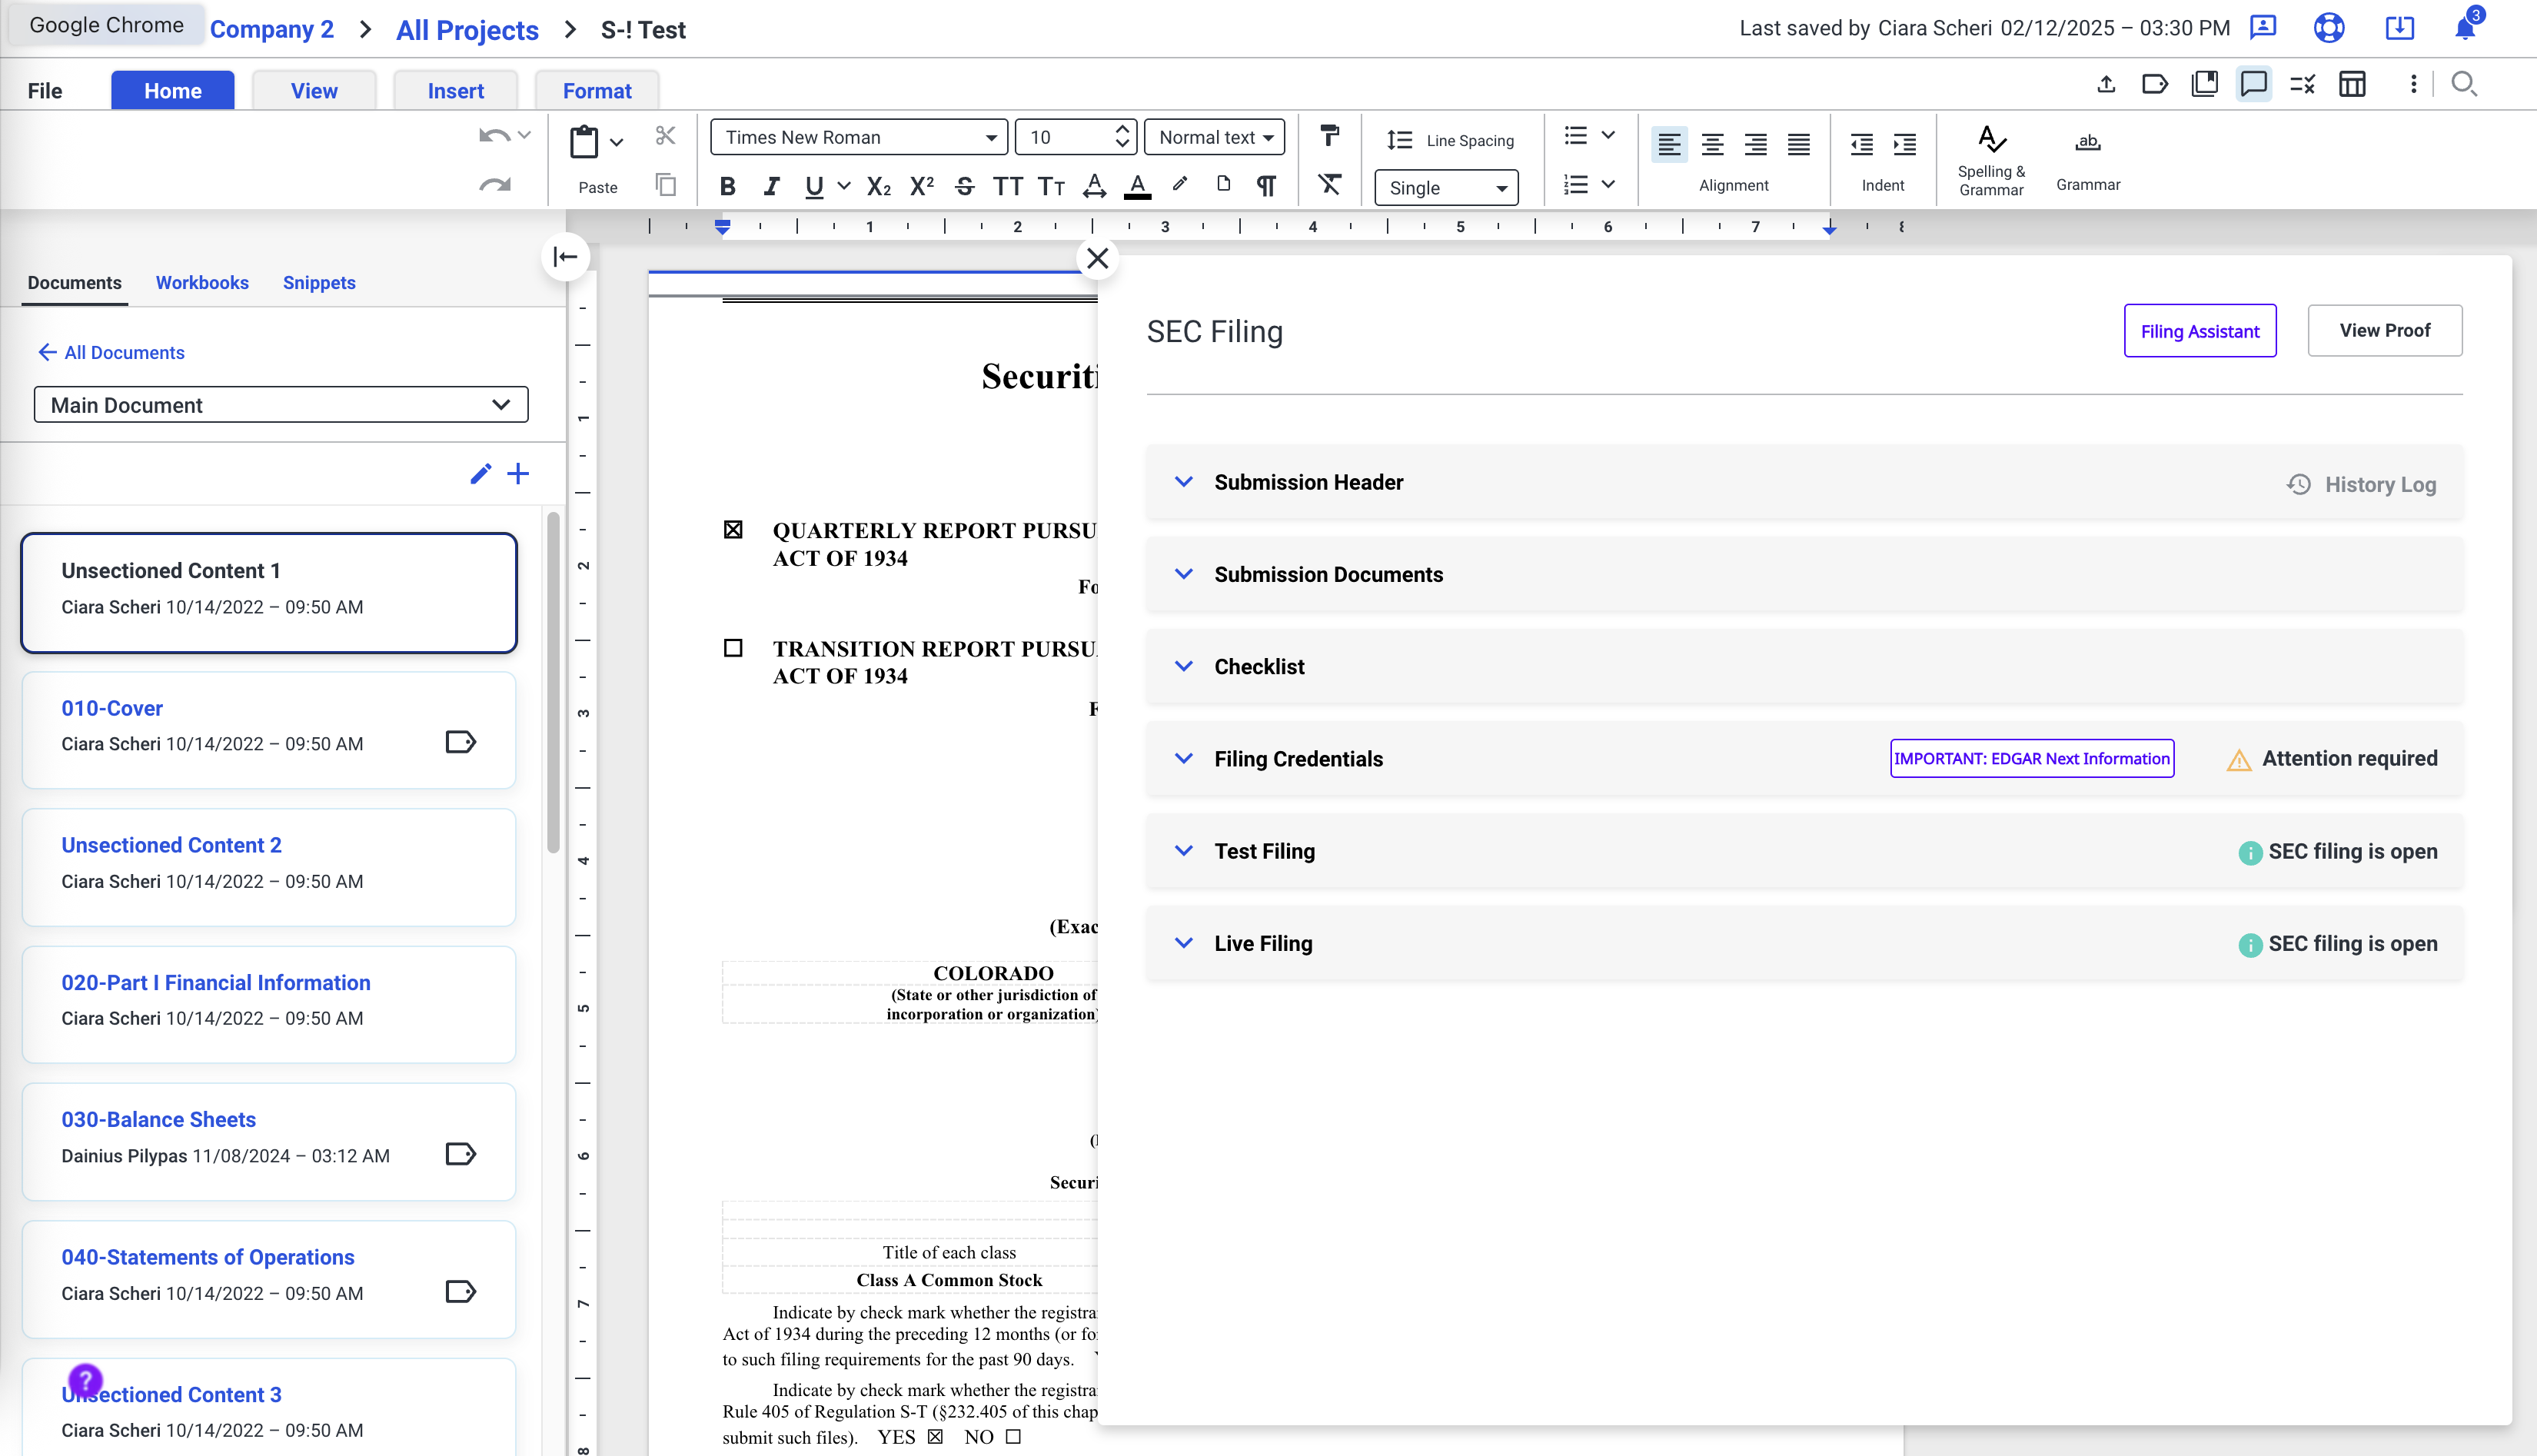Click the justify alignment icon

click(1798, 144)
